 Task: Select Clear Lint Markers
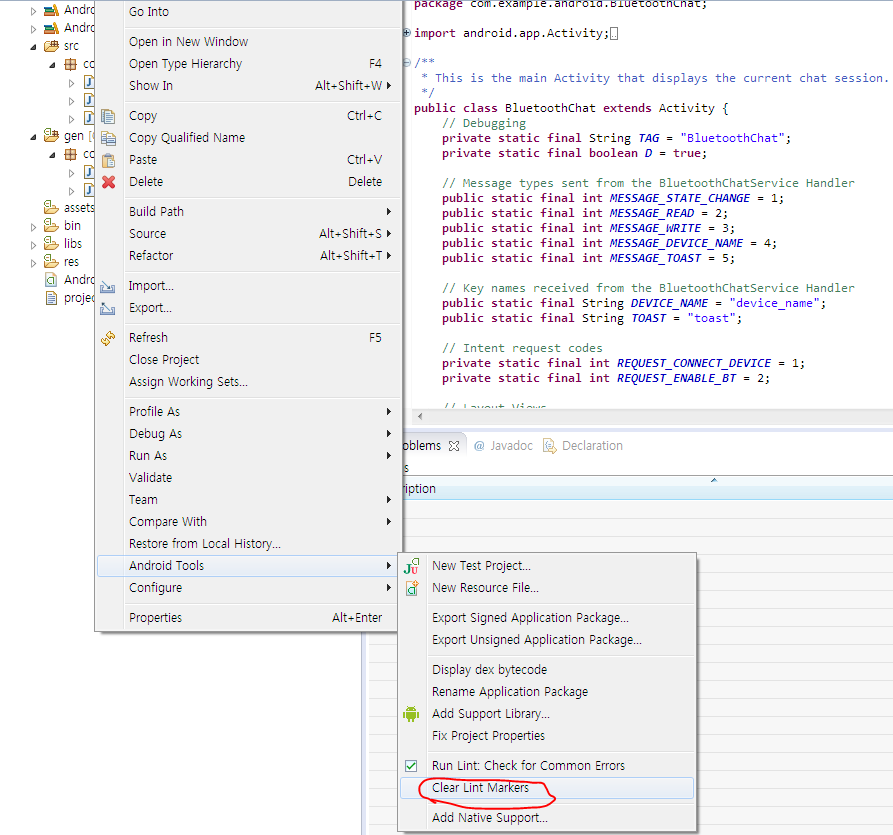[x=547, y=788]
